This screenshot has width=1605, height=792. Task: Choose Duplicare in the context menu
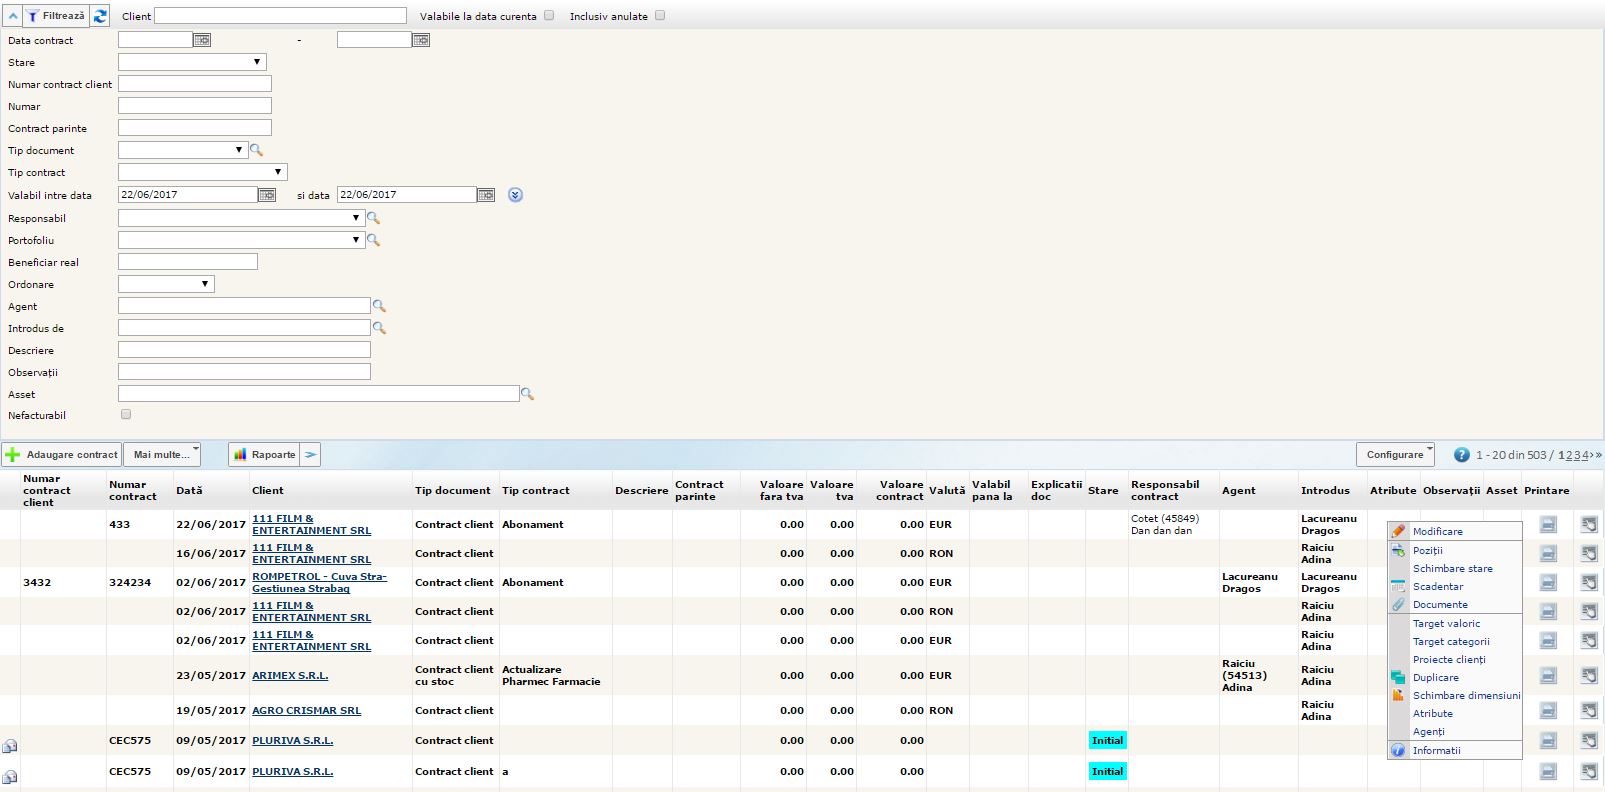1435,678
